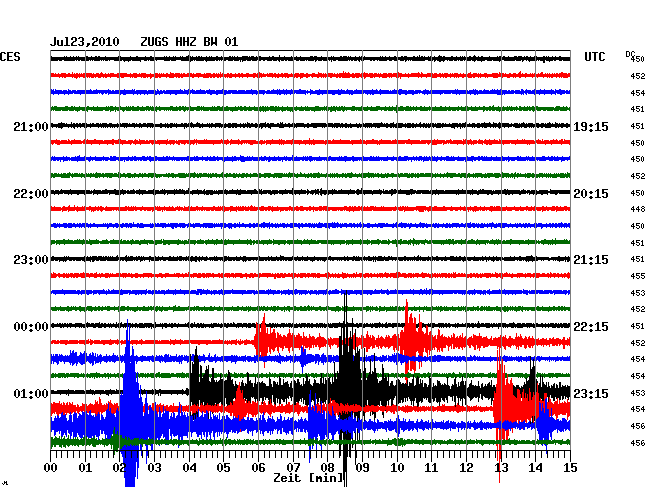This screenshot has width=650, height=494.
Task: Click the station label "ZUGS HHZ BW 01"
Action: pyautogui.click(x=189, y=42)
